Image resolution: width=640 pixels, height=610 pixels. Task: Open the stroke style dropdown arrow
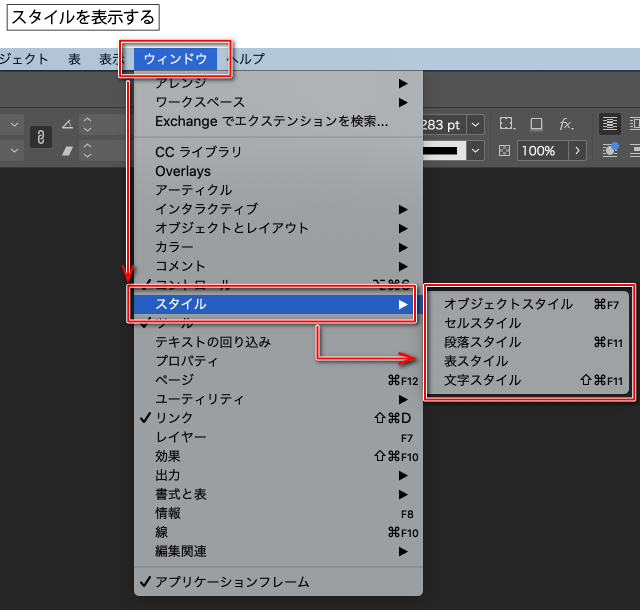pyautogui.click(x=476, y=151)
